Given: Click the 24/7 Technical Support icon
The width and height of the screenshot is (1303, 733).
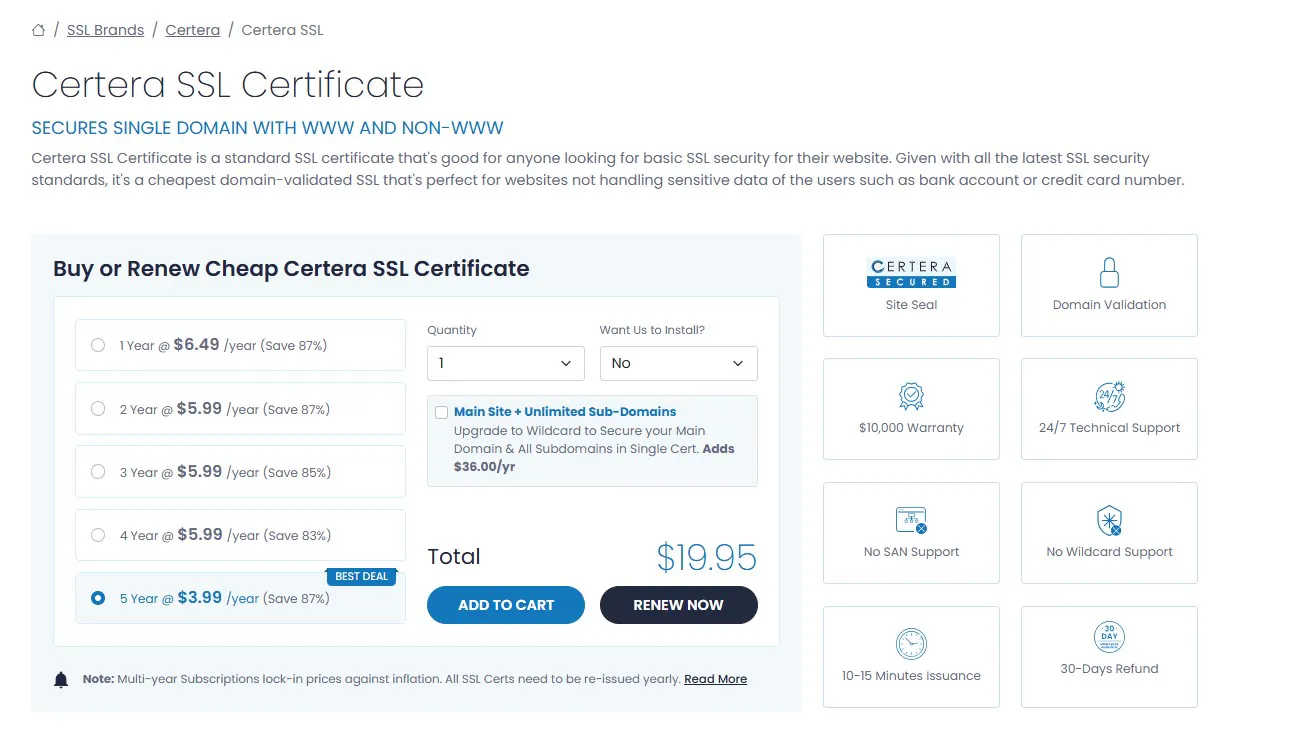Looking at the screenshot, I should point(1109,396).
